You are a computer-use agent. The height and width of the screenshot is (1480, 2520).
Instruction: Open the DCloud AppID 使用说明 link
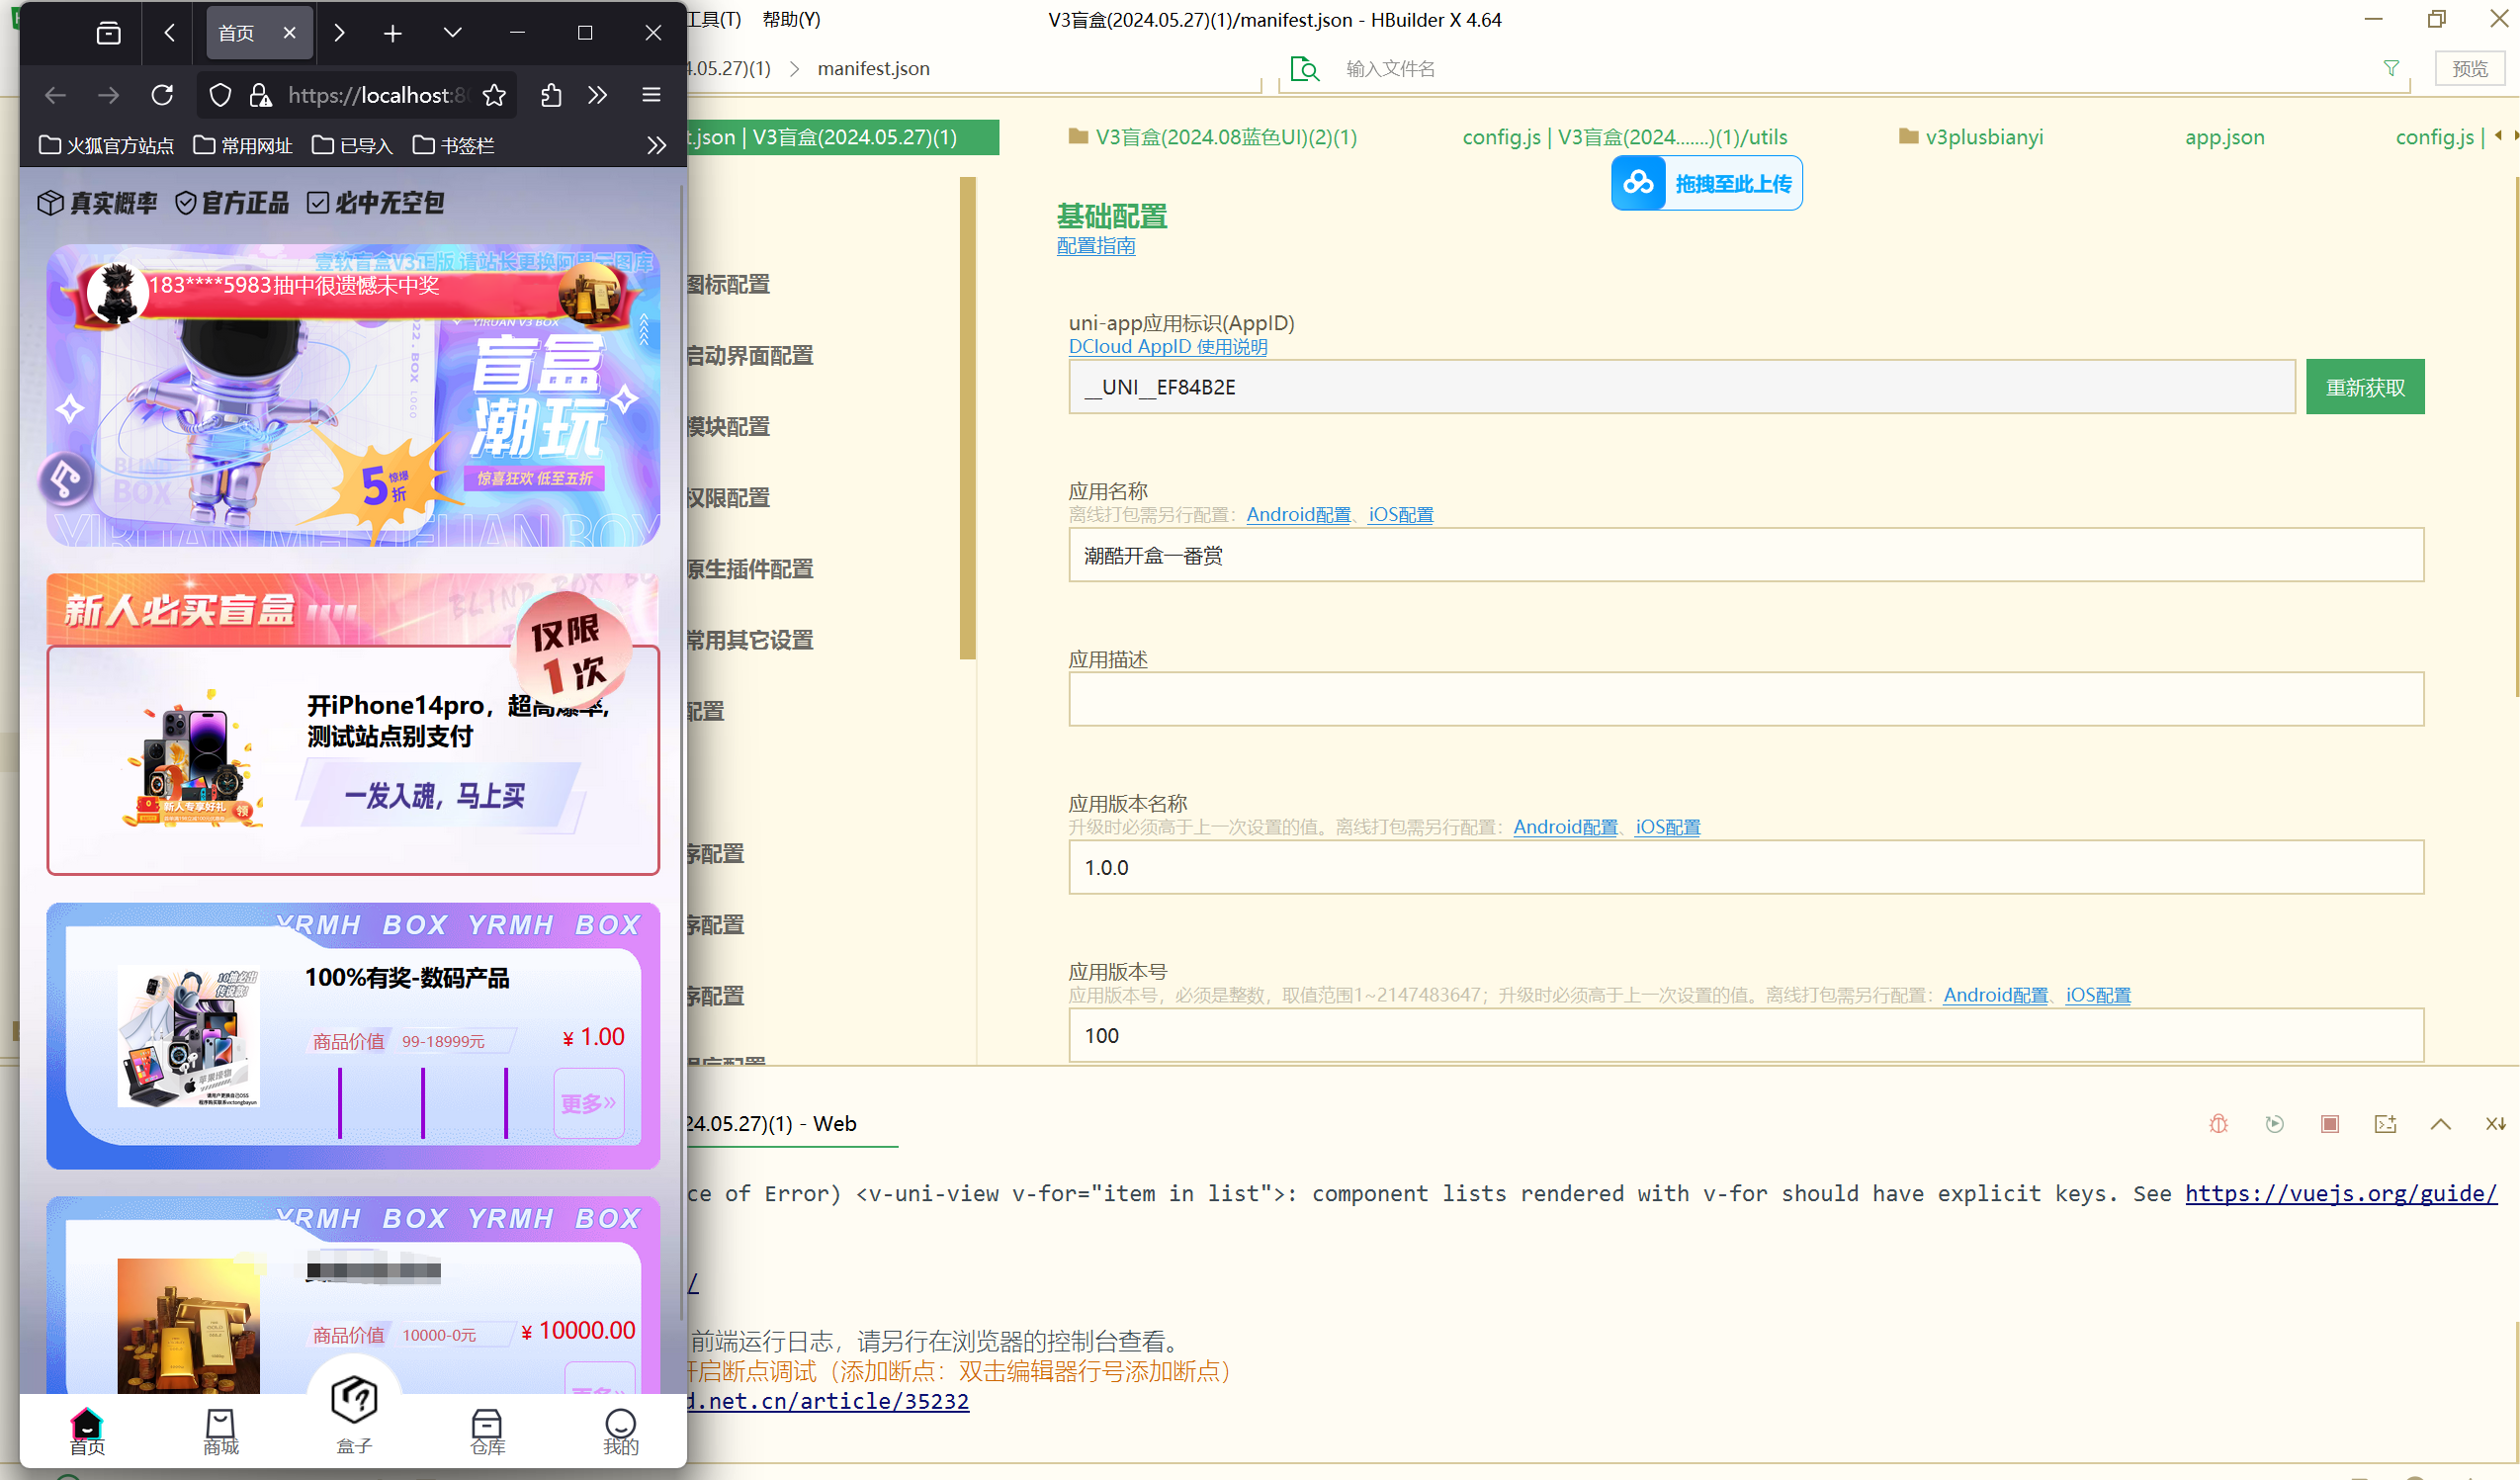[1167, 346]
